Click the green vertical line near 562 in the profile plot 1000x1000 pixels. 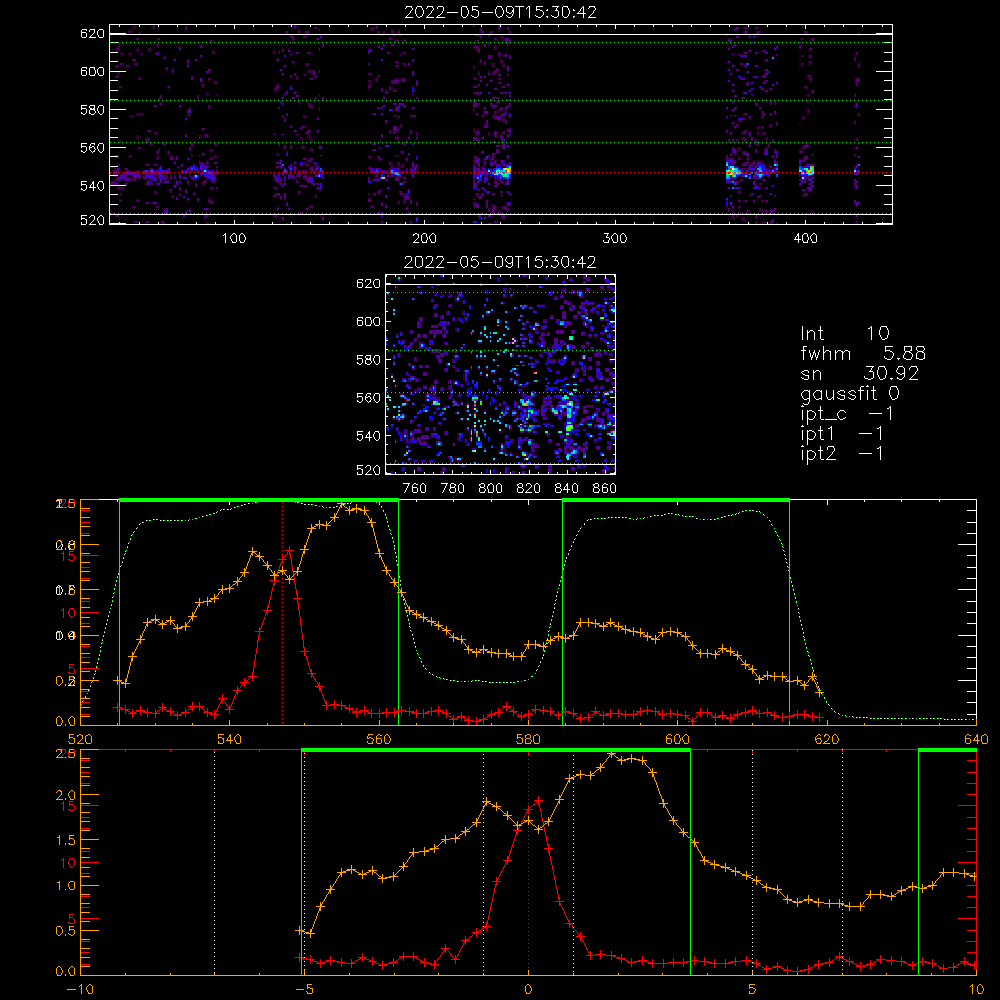tap(399, 612)
